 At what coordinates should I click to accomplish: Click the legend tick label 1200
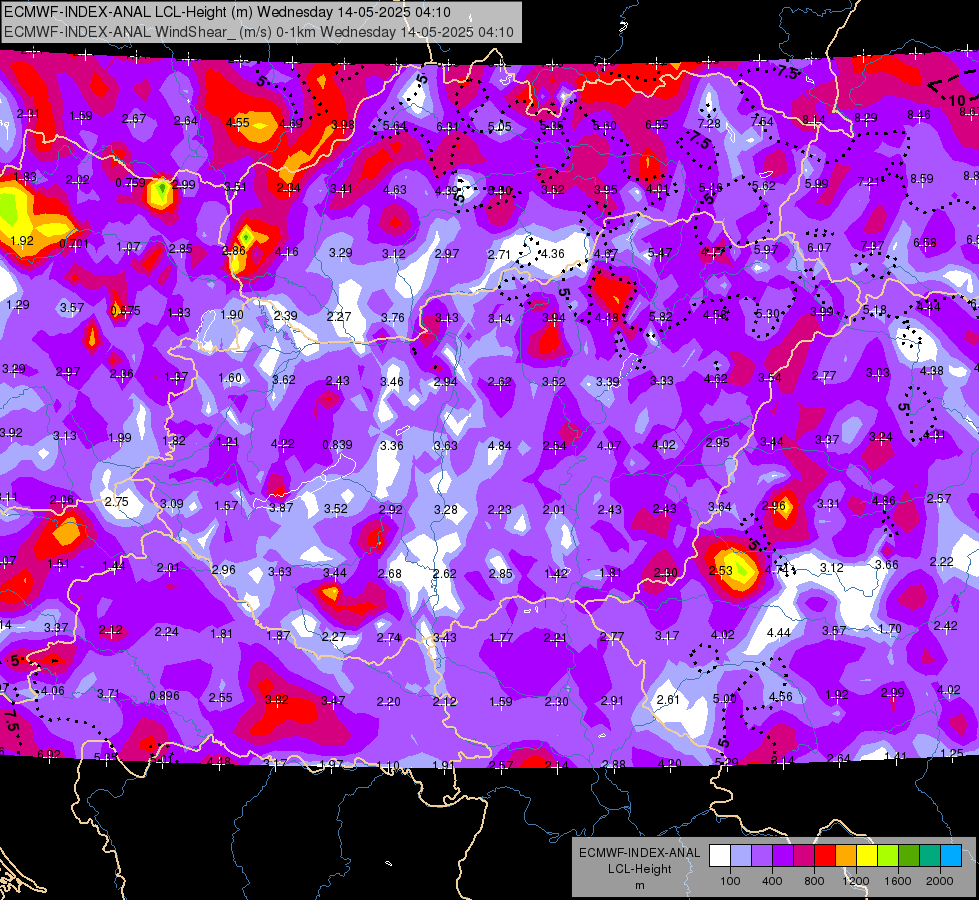855,881
